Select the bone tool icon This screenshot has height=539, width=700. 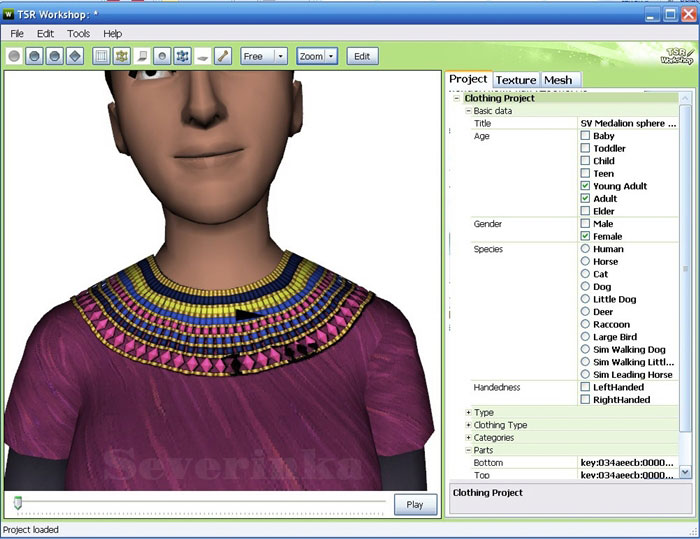pyautogui.click(x=223, y=56)
